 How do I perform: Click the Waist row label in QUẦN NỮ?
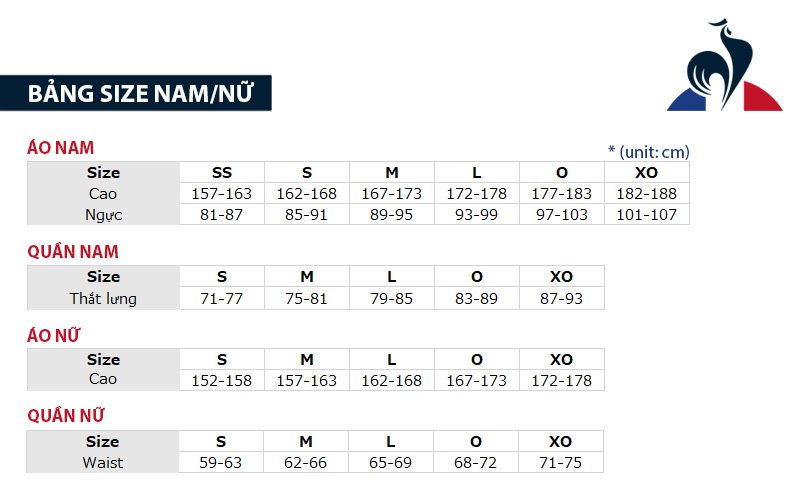click(x=103, y=463)
